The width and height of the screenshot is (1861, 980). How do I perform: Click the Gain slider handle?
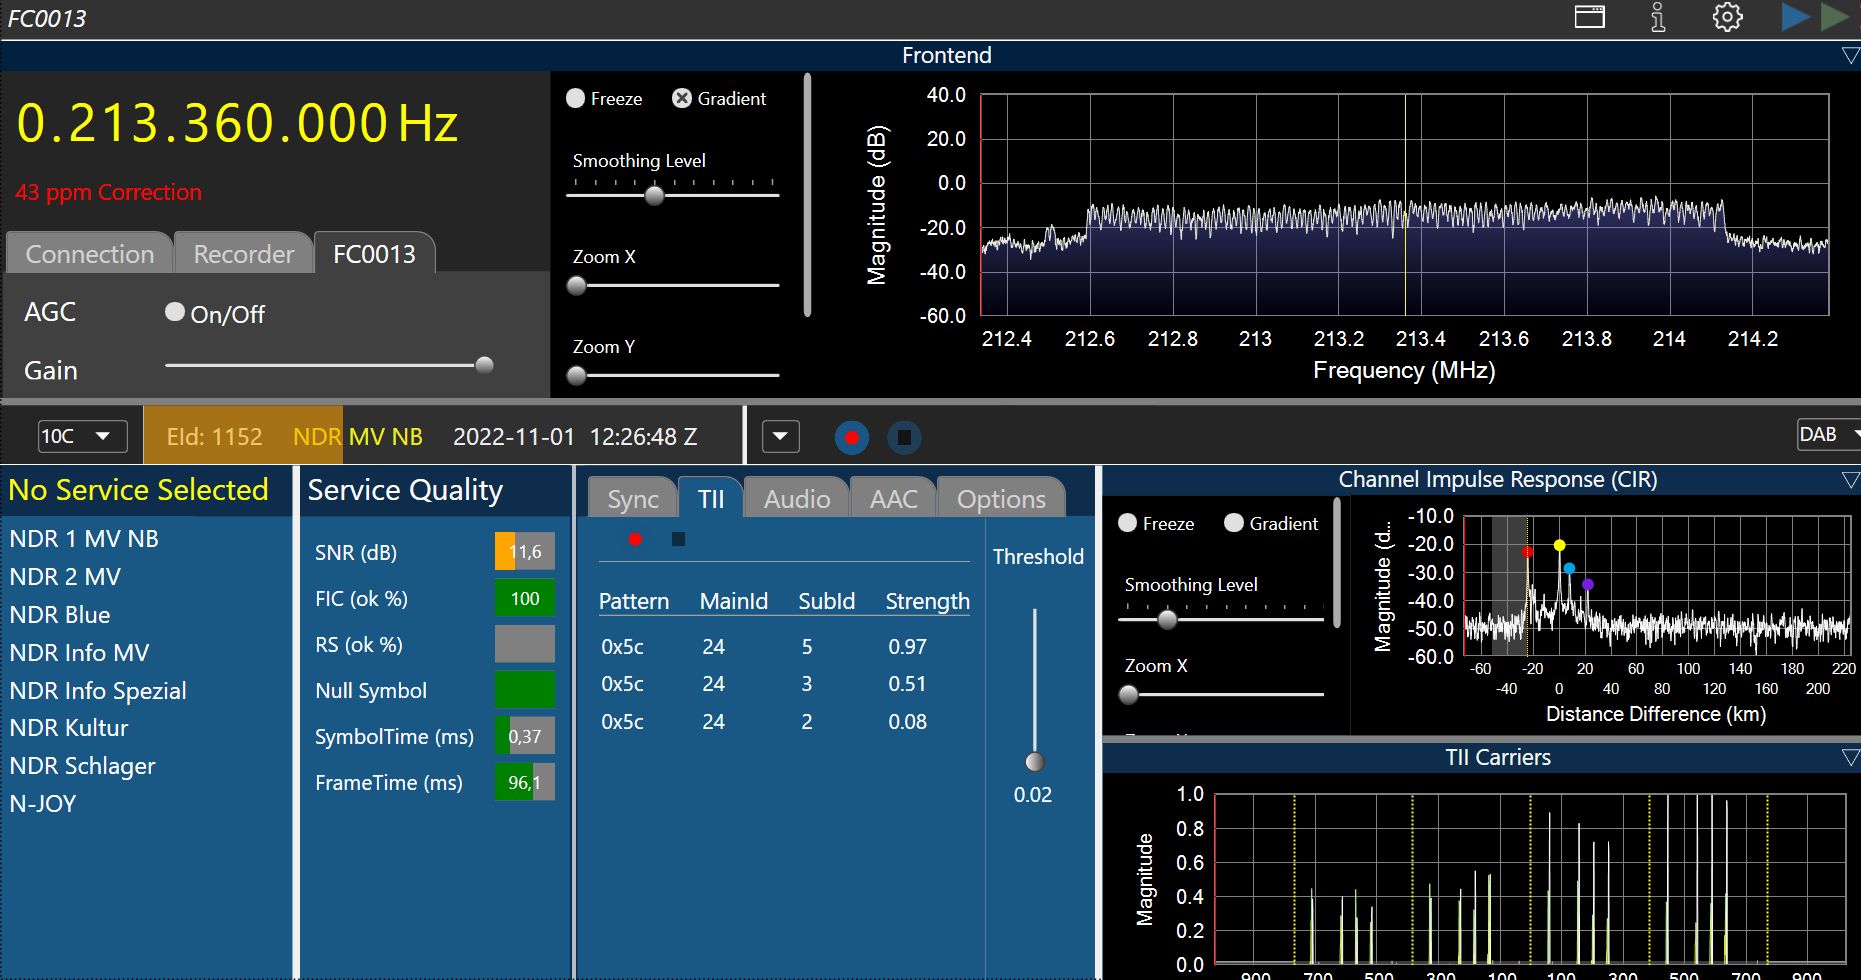484,365
